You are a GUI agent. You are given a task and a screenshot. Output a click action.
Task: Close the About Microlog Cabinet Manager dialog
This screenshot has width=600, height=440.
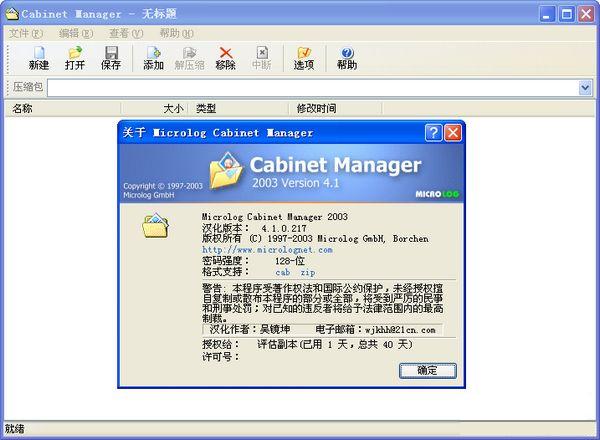click(x=453, y=133)
